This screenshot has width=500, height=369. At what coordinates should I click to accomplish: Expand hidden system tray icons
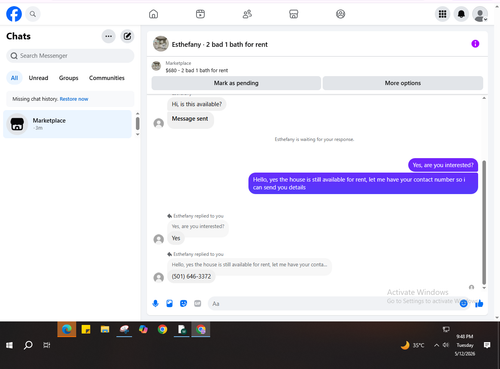point(436,345)
